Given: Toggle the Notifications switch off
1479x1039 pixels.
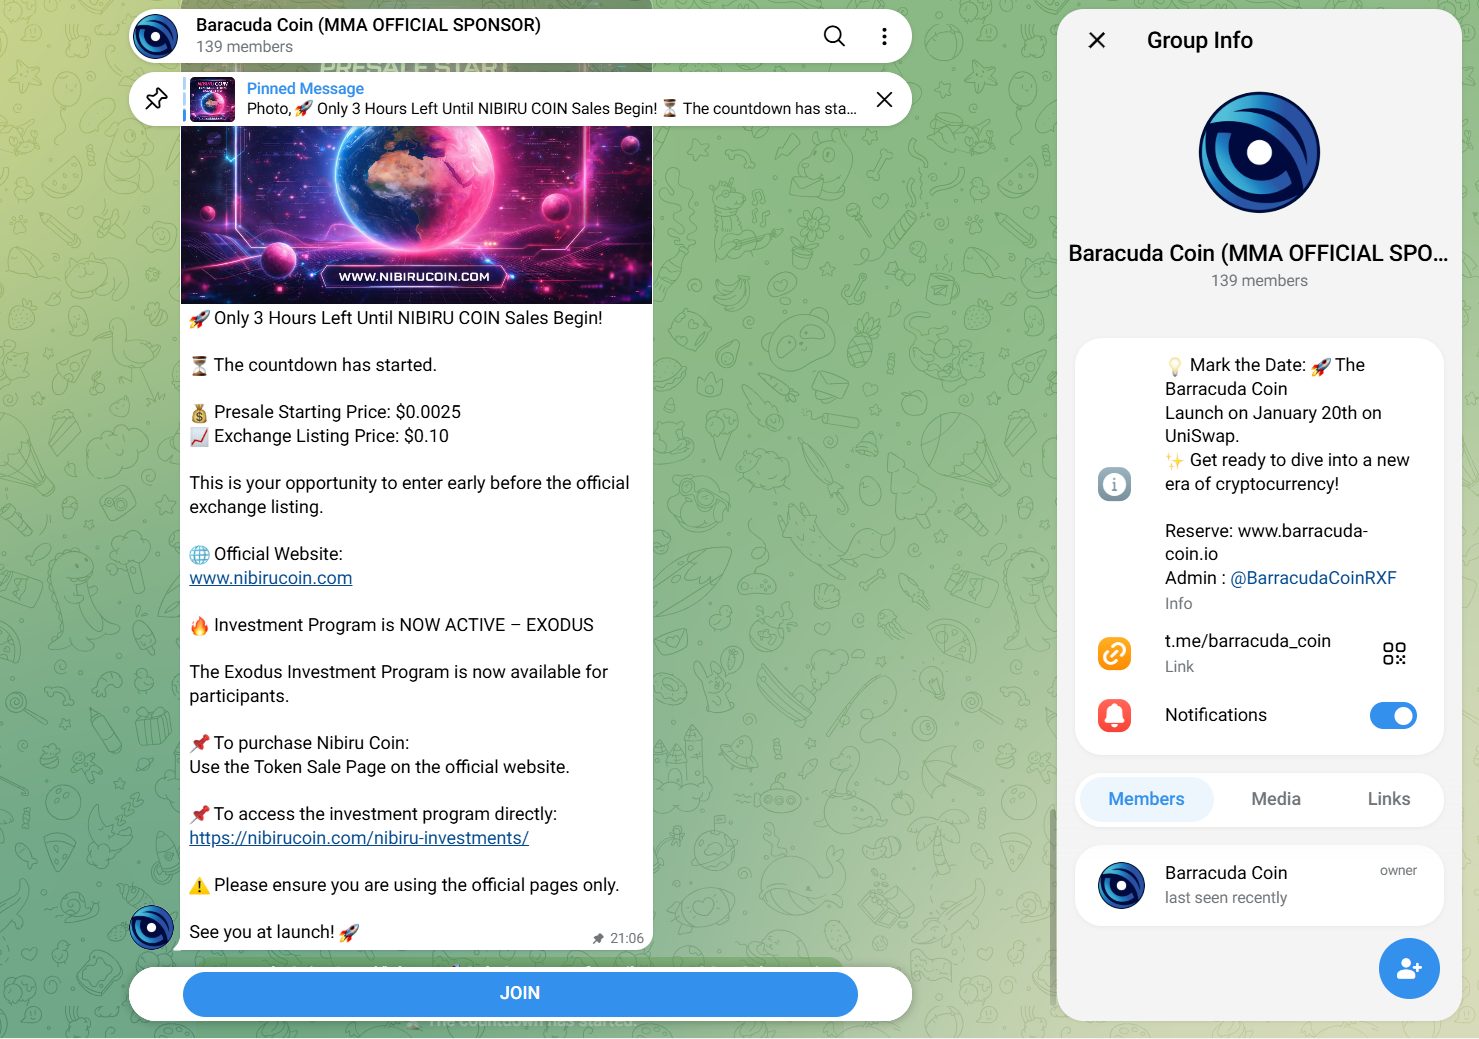Looking at the screenshot, I should click(x=1393, y=715).
